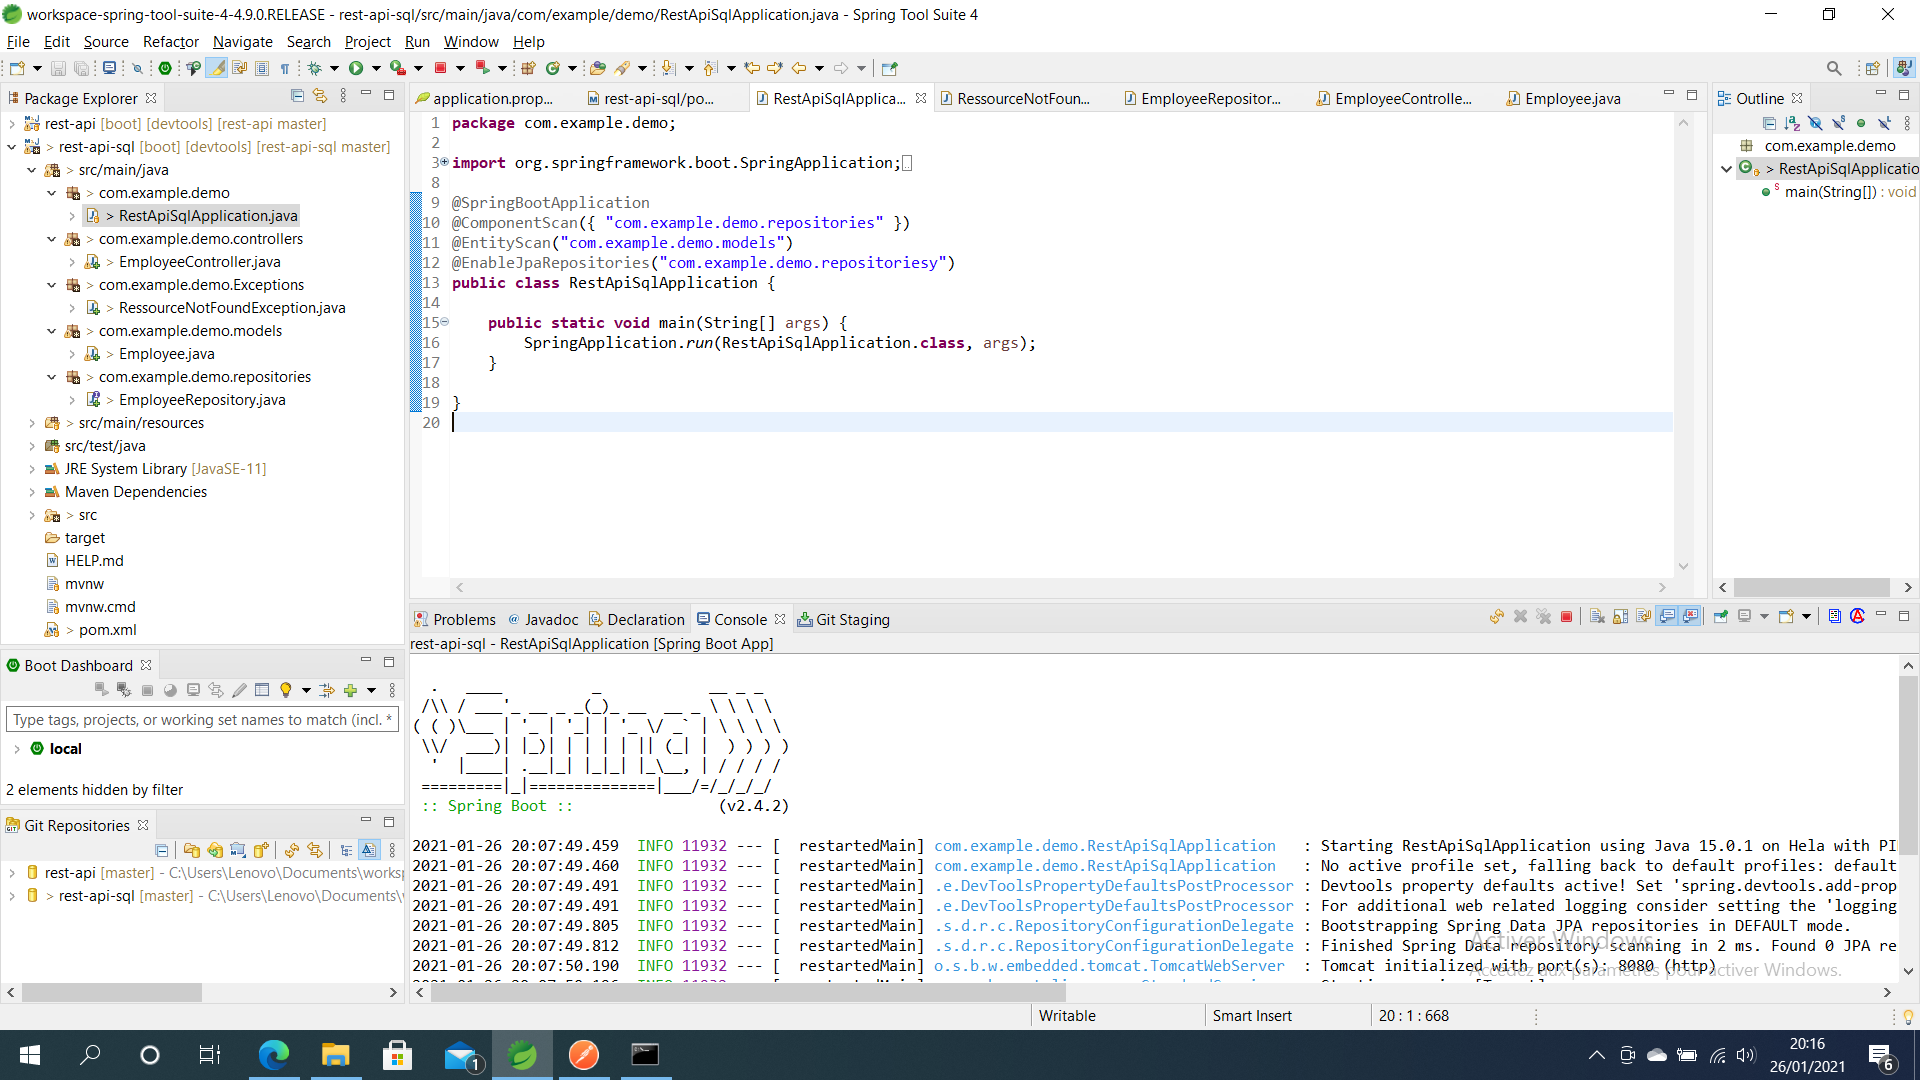Toggle Mark Occurrences highlighter in toolbar
The image size is (1920, 1080).
coord(216,68)
